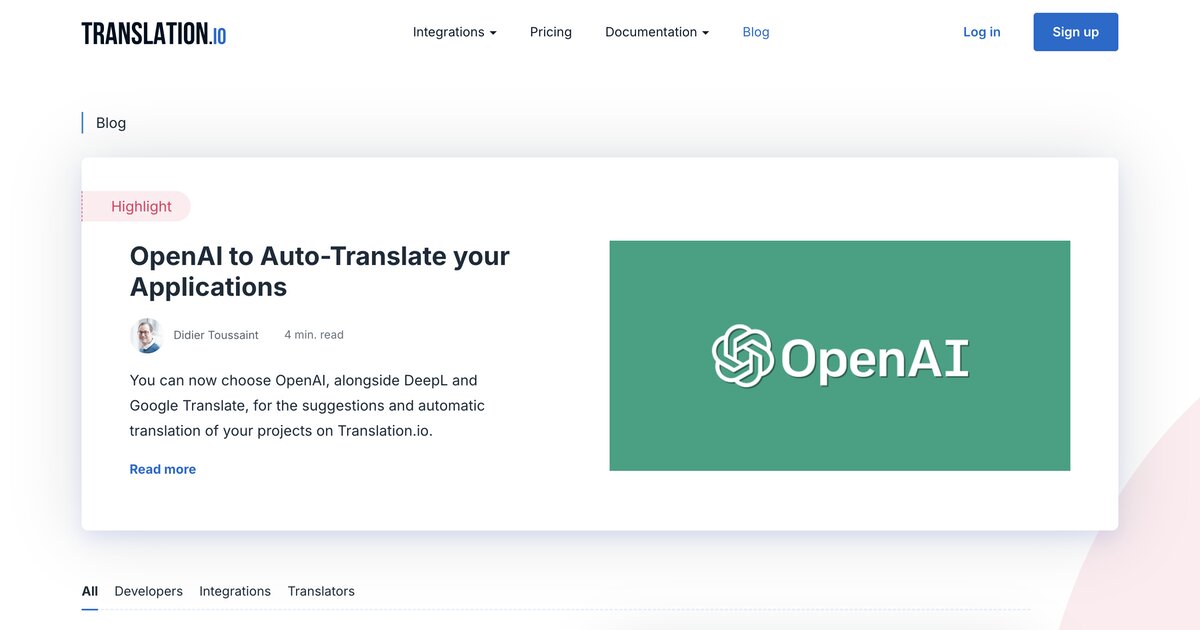Open the Integrations filter below the article
This screenshot has height=630, width=1200.
[x=235, y=591]
